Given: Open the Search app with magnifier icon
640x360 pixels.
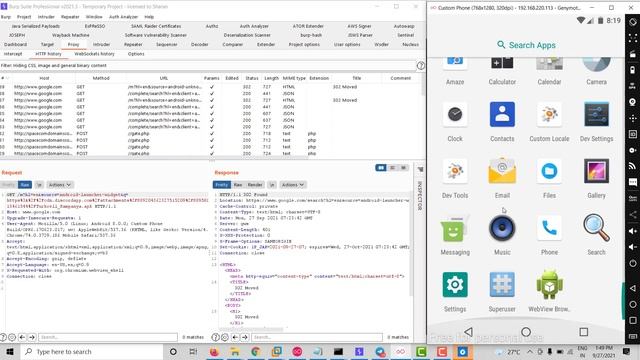Looking at the screenshot, I should (x=596, y=236).
